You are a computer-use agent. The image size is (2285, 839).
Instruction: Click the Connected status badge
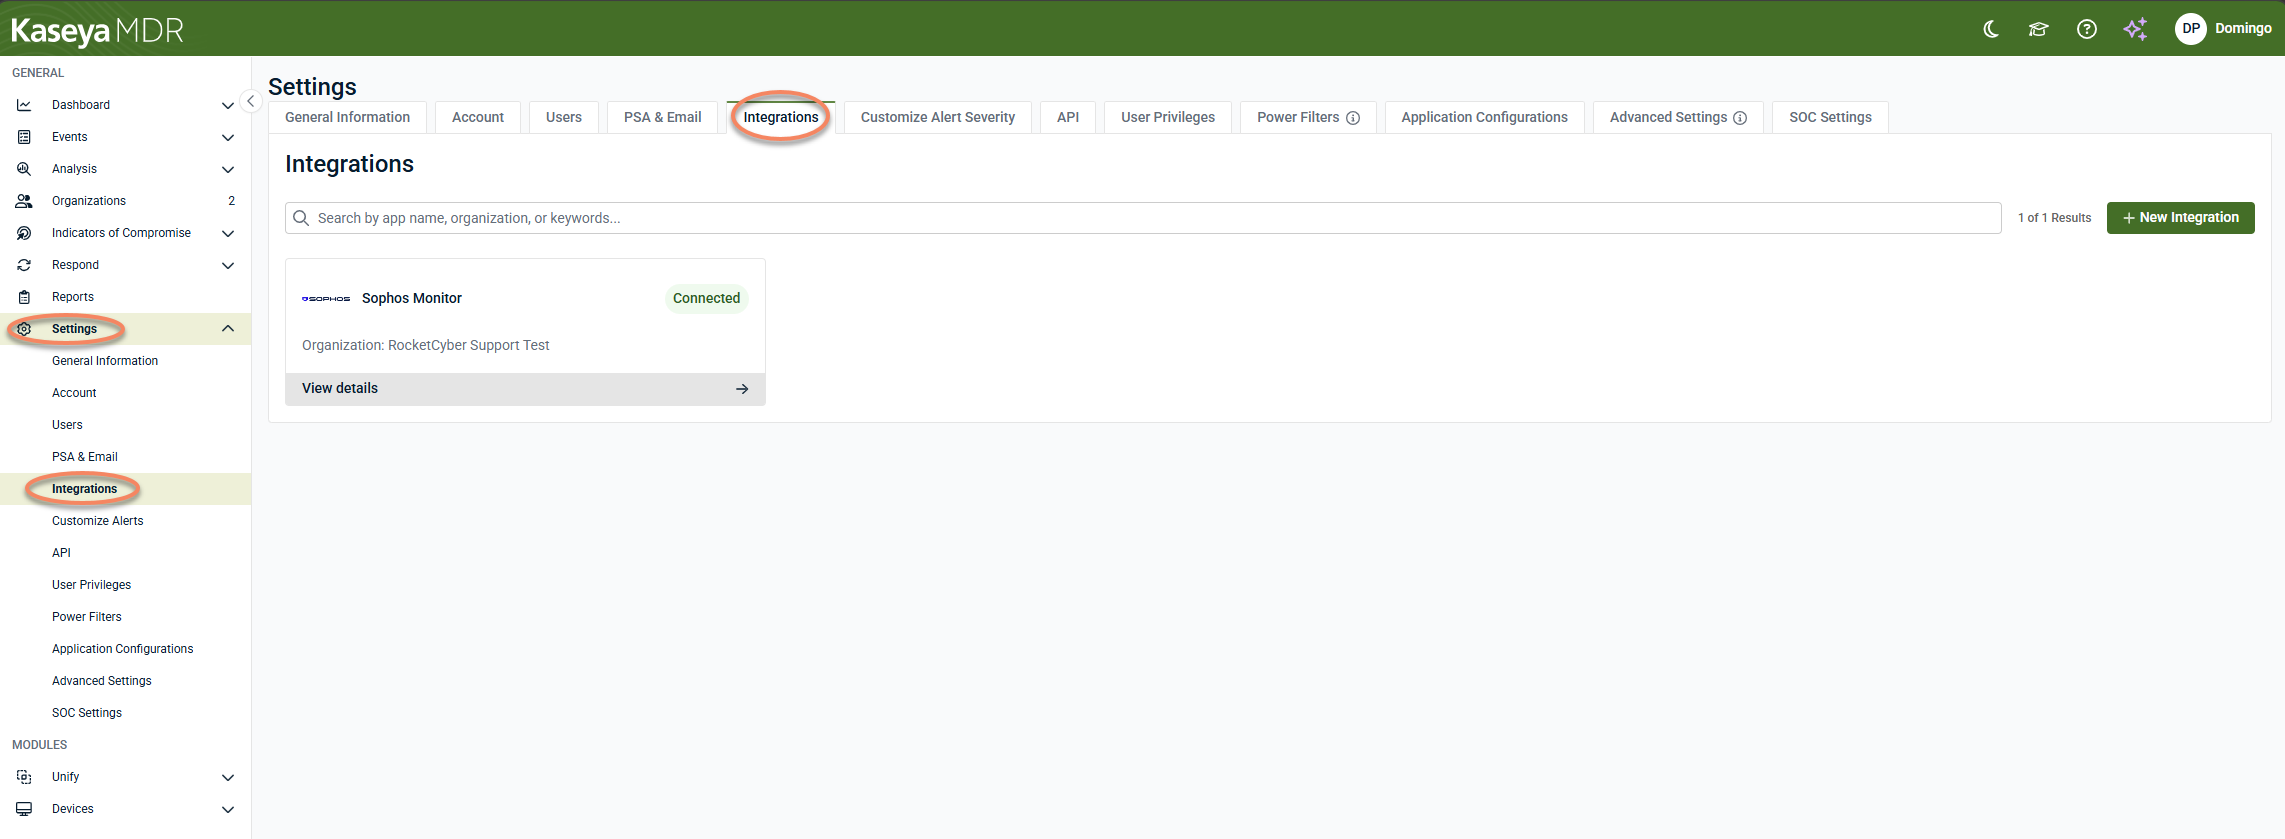click(706, 298)
